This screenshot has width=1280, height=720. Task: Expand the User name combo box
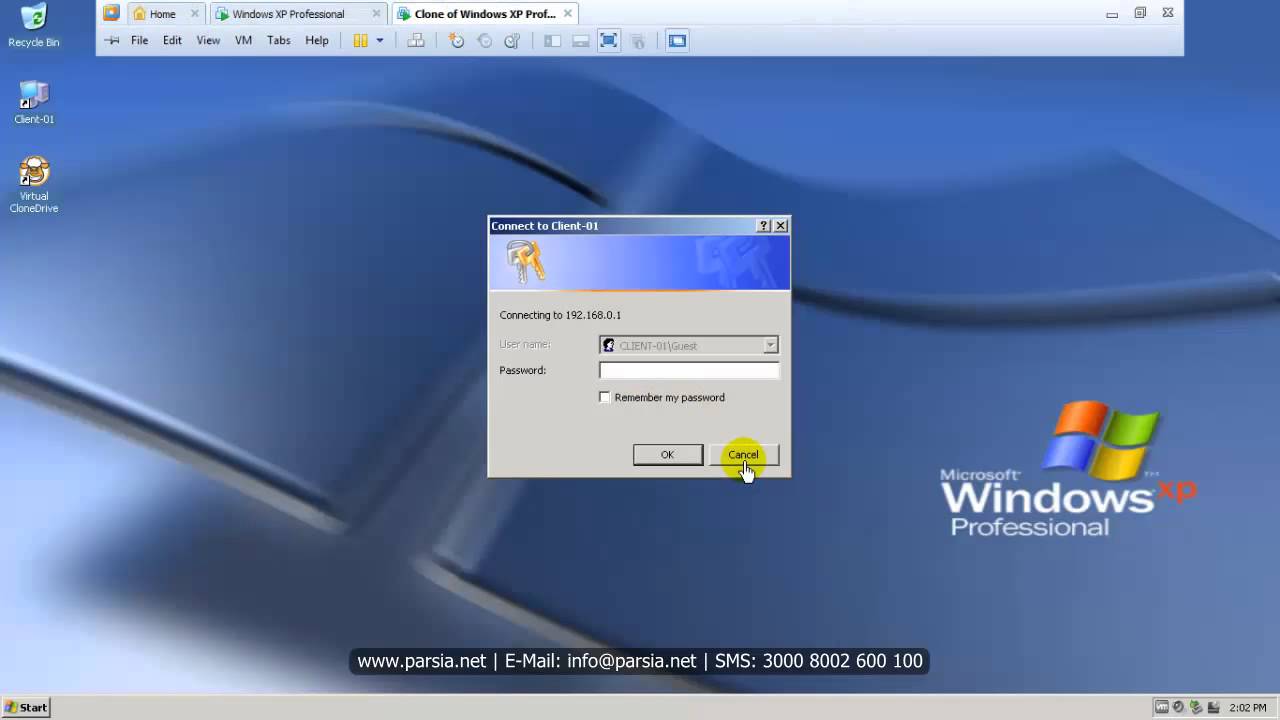[x=770, y=345]
